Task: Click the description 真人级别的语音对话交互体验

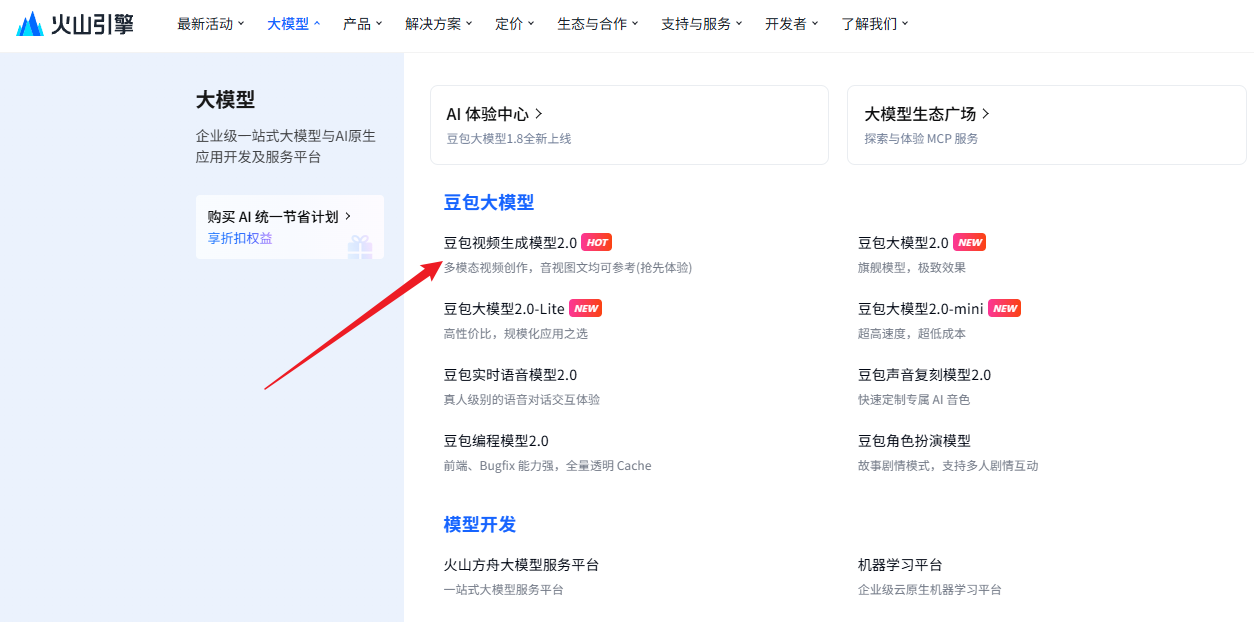Action: tap(522, 400)
